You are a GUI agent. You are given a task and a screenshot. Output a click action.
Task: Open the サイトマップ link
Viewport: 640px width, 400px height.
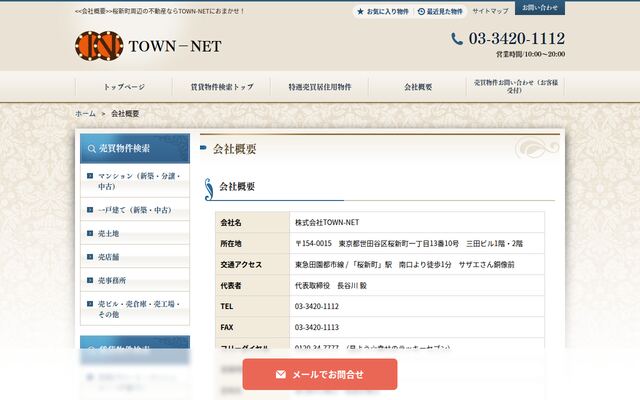(490, 11)
